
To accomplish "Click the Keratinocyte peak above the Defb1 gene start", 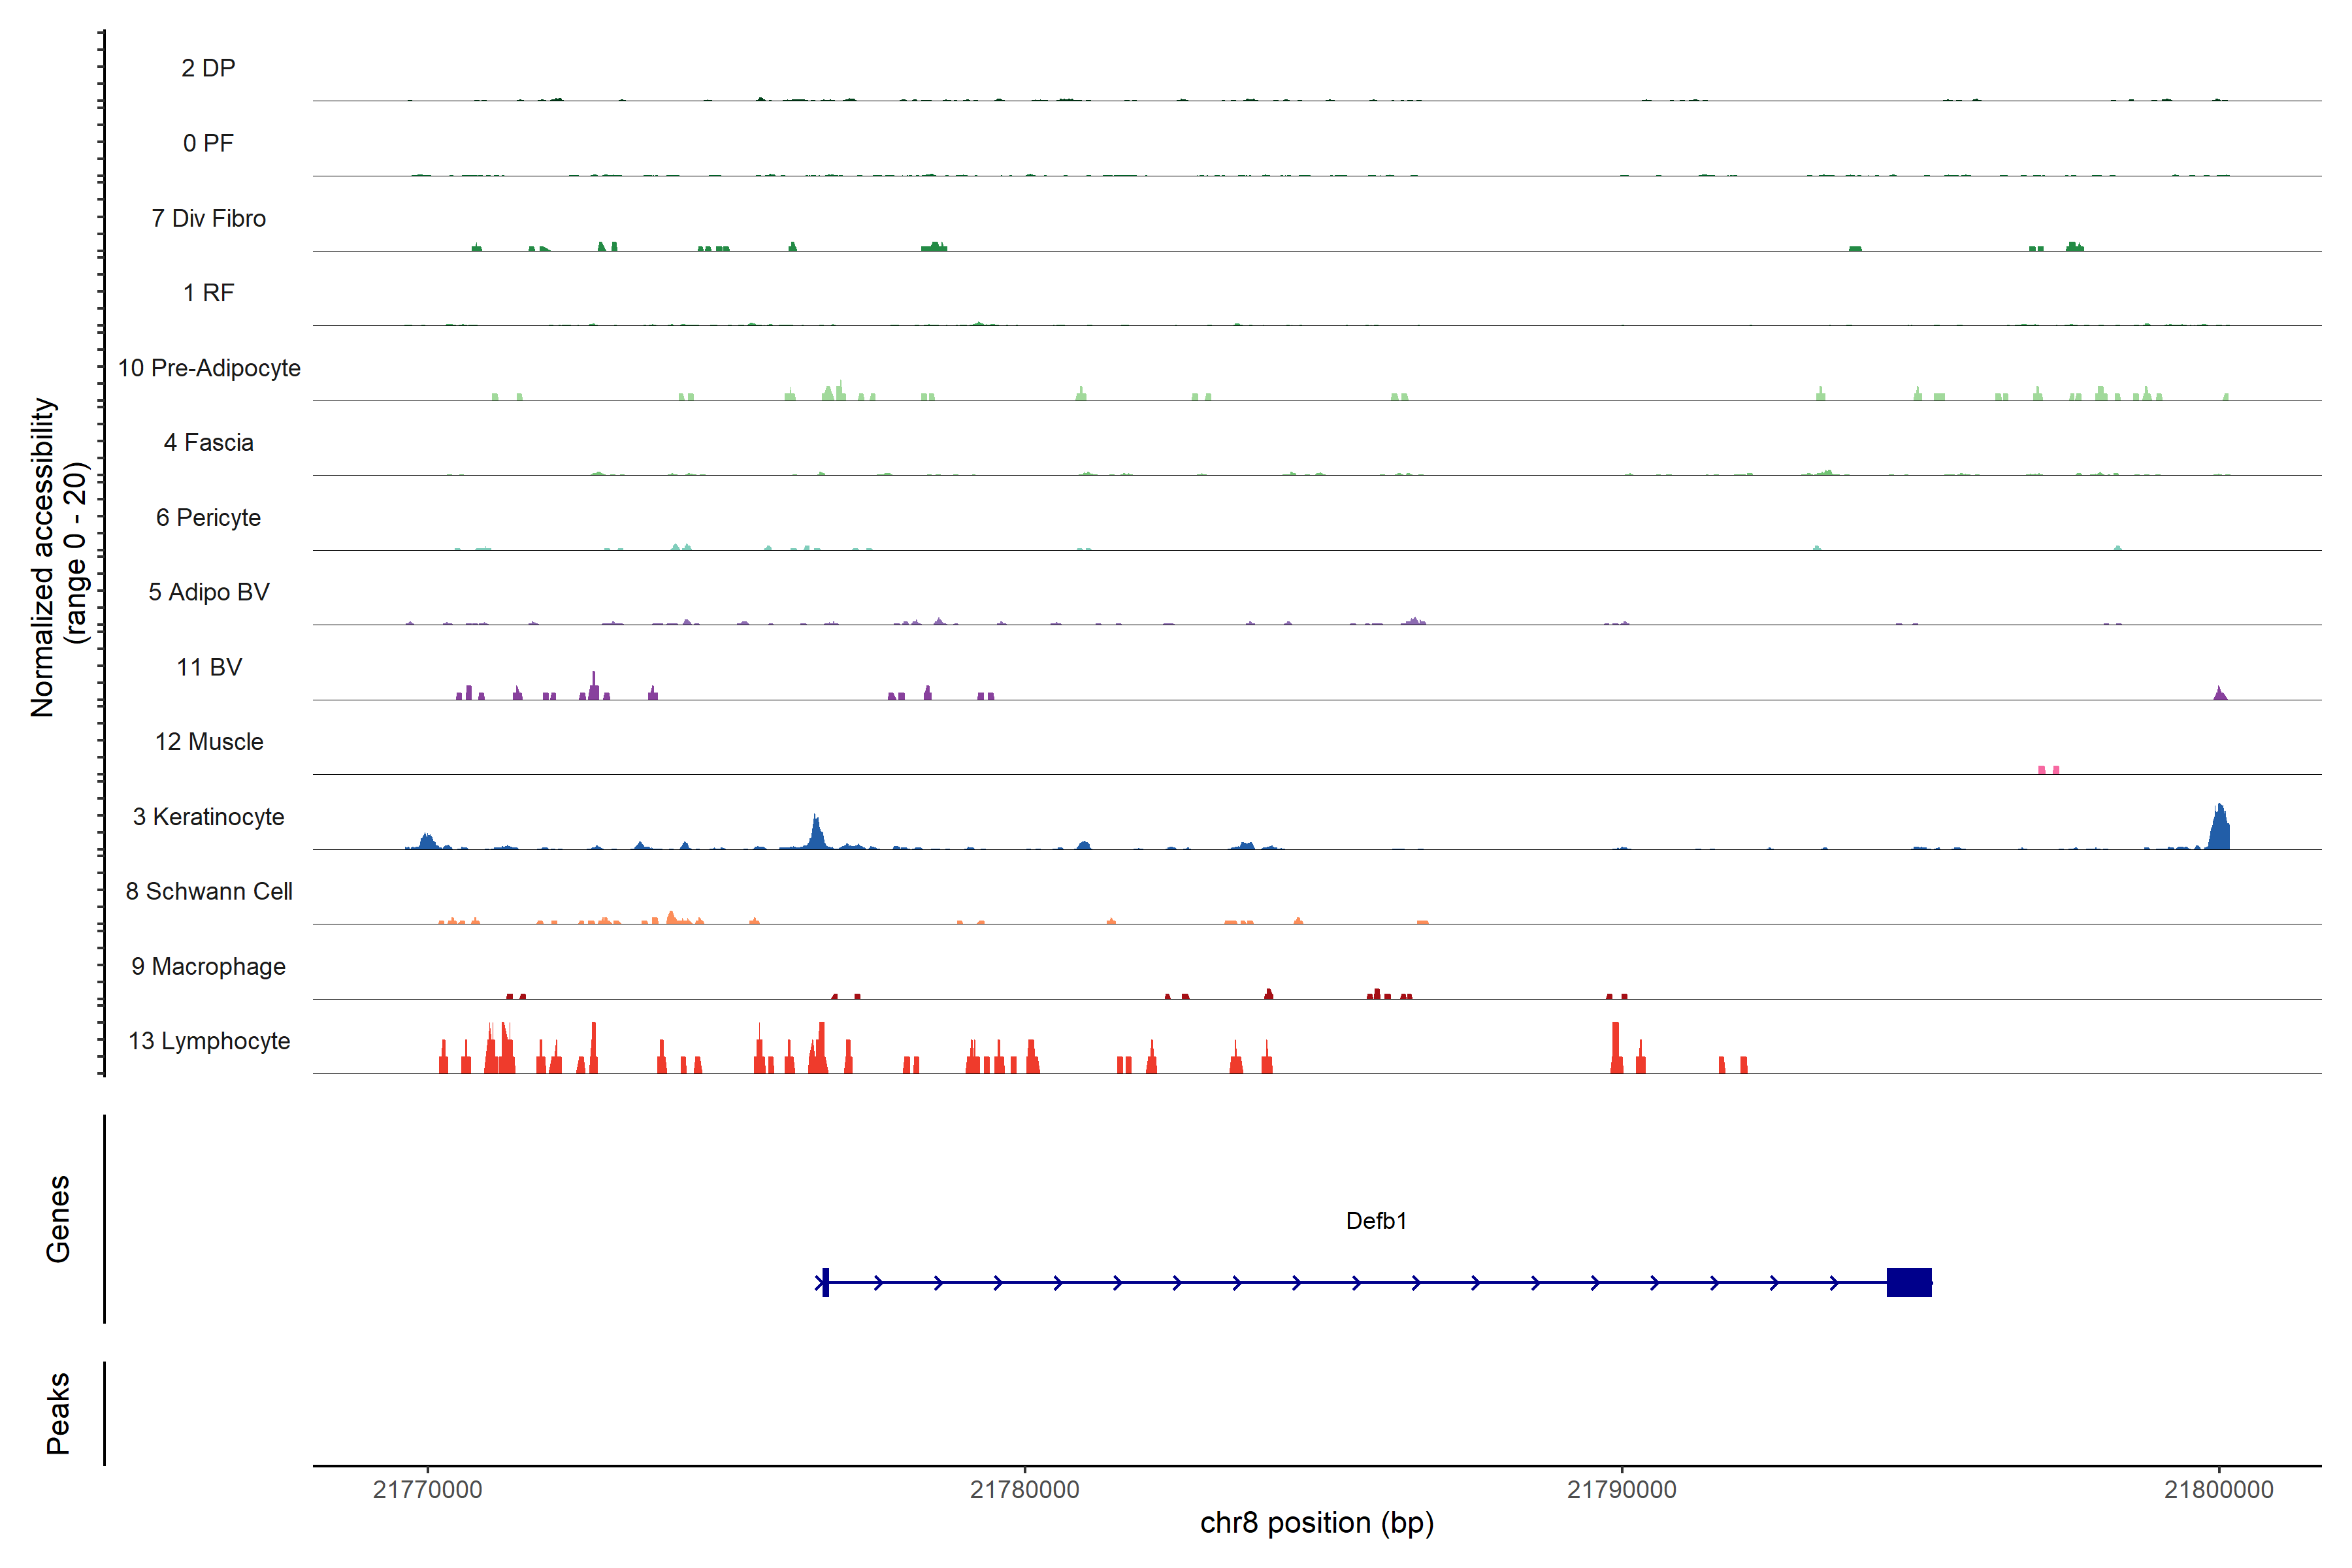I will (x=817, y=834).
